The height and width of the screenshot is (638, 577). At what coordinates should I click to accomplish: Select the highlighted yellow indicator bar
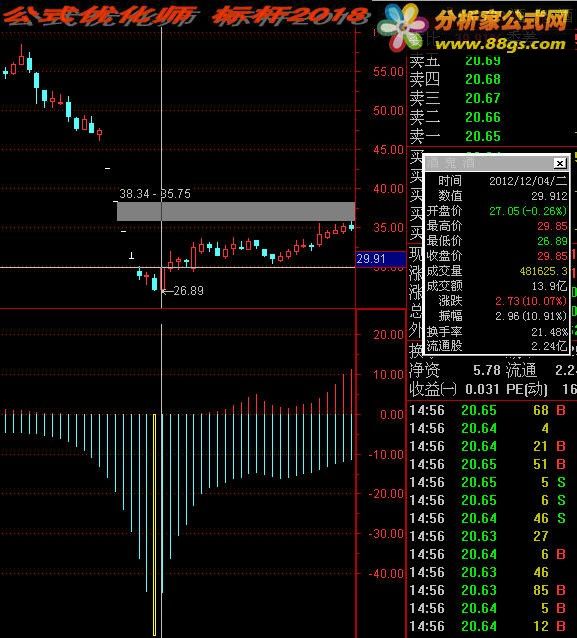[155, 525]
